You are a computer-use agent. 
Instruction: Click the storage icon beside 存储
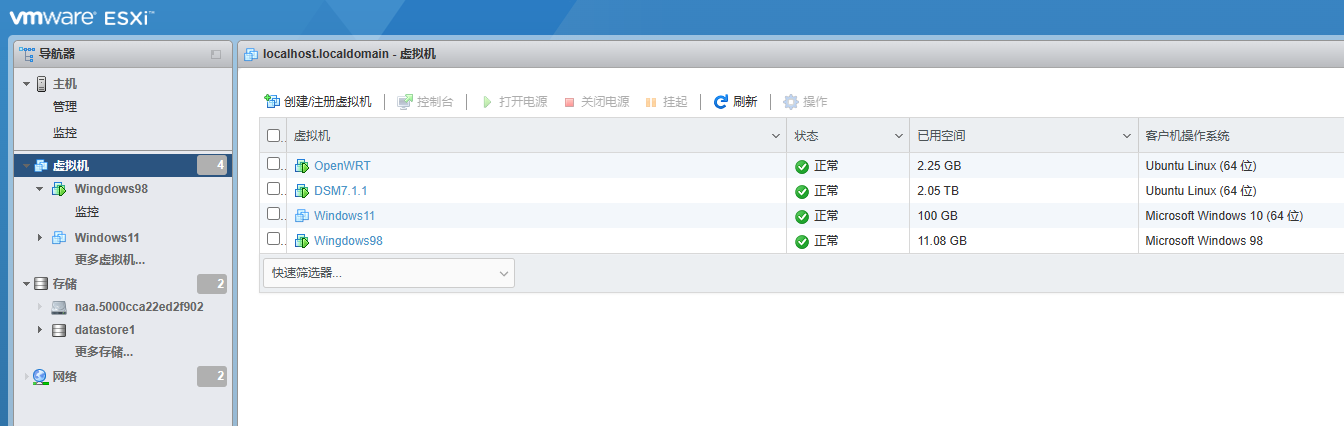coord(41,284)
